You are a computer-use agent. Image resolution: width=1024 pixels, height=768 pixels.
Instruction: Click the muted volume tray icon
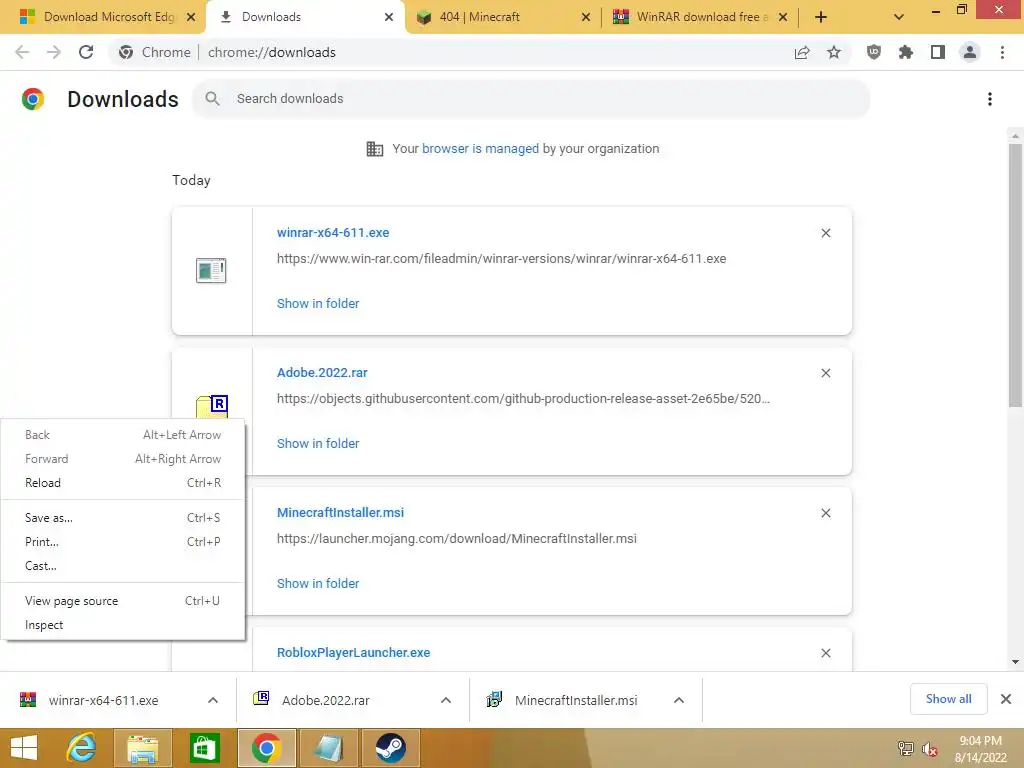click(929, 749)
